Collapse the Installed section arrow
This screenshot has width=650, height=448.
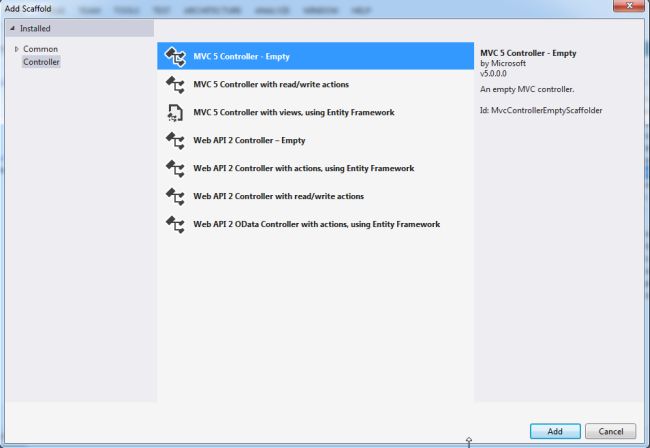(x=12, y=29)
